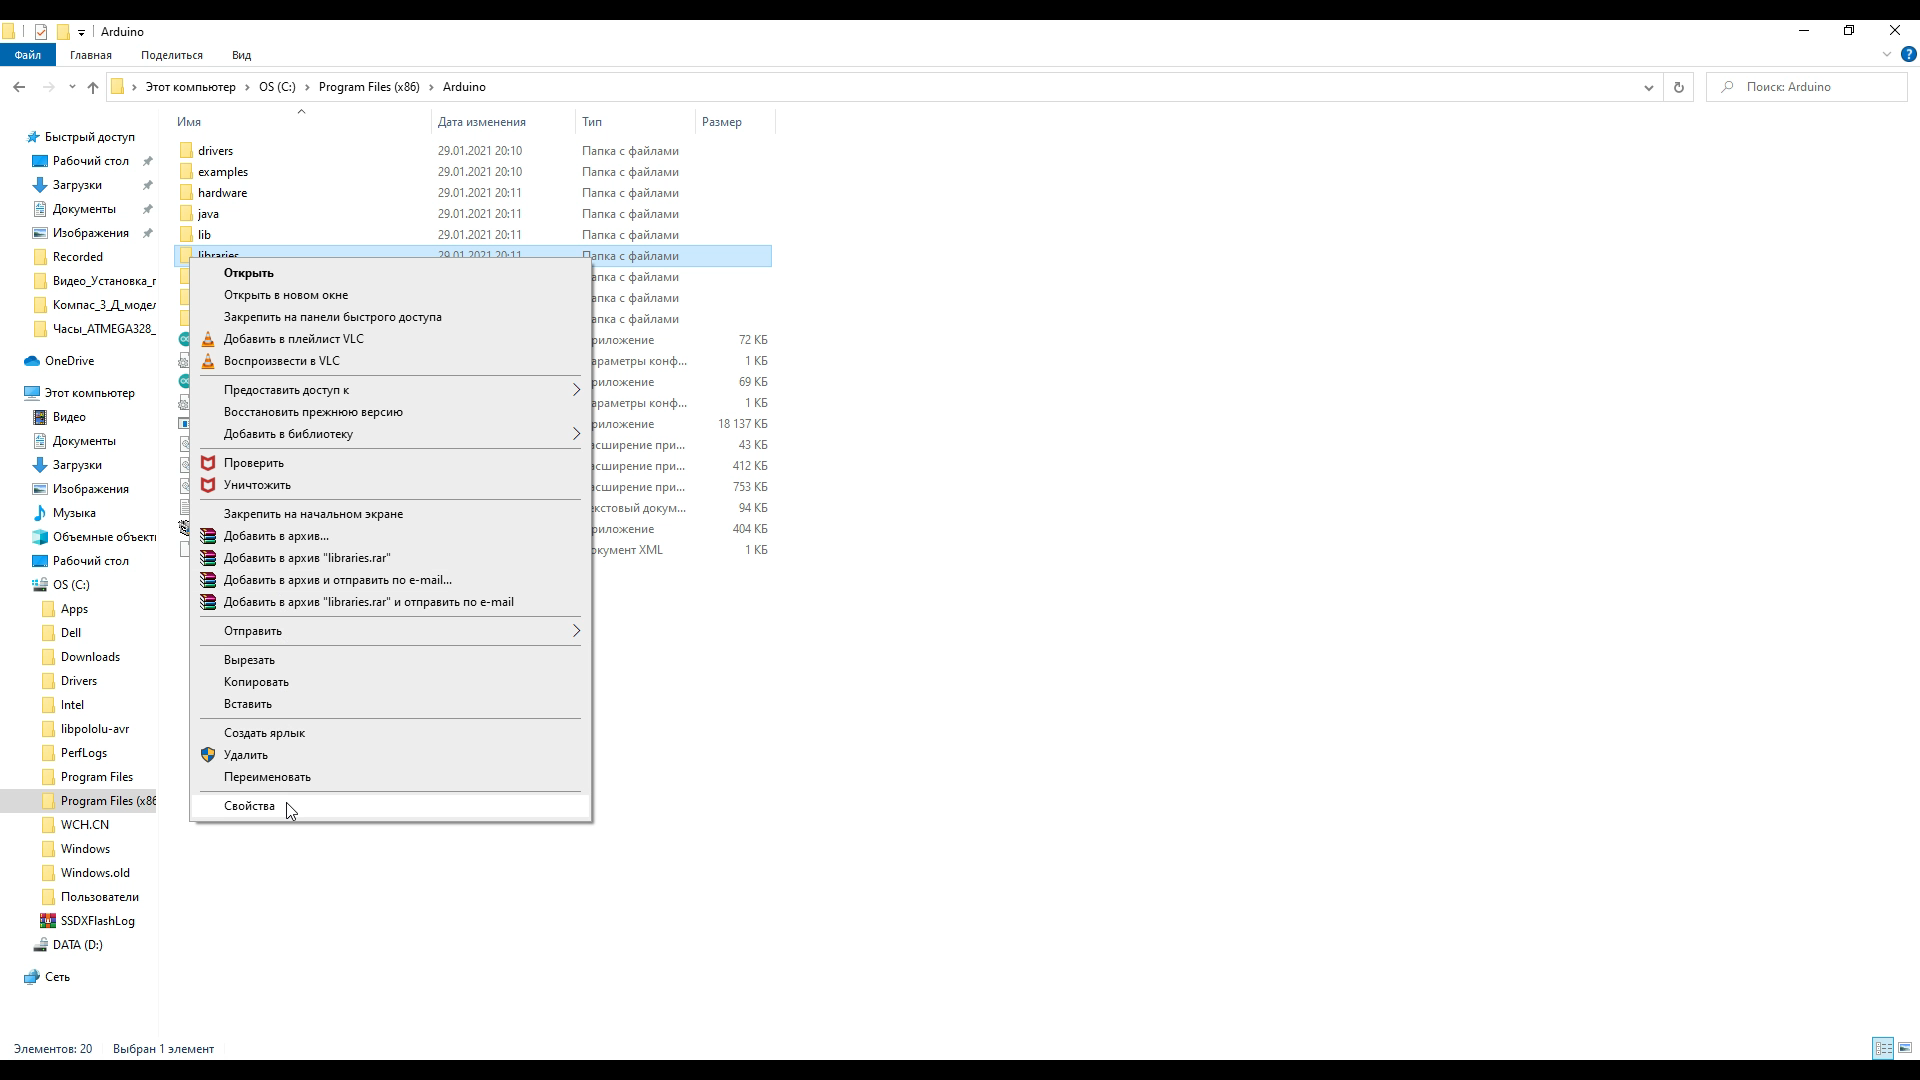Switch to large thumbnails view in the status bar
Viewport: 1920px width, 1080px height.
(1905, 1048)
